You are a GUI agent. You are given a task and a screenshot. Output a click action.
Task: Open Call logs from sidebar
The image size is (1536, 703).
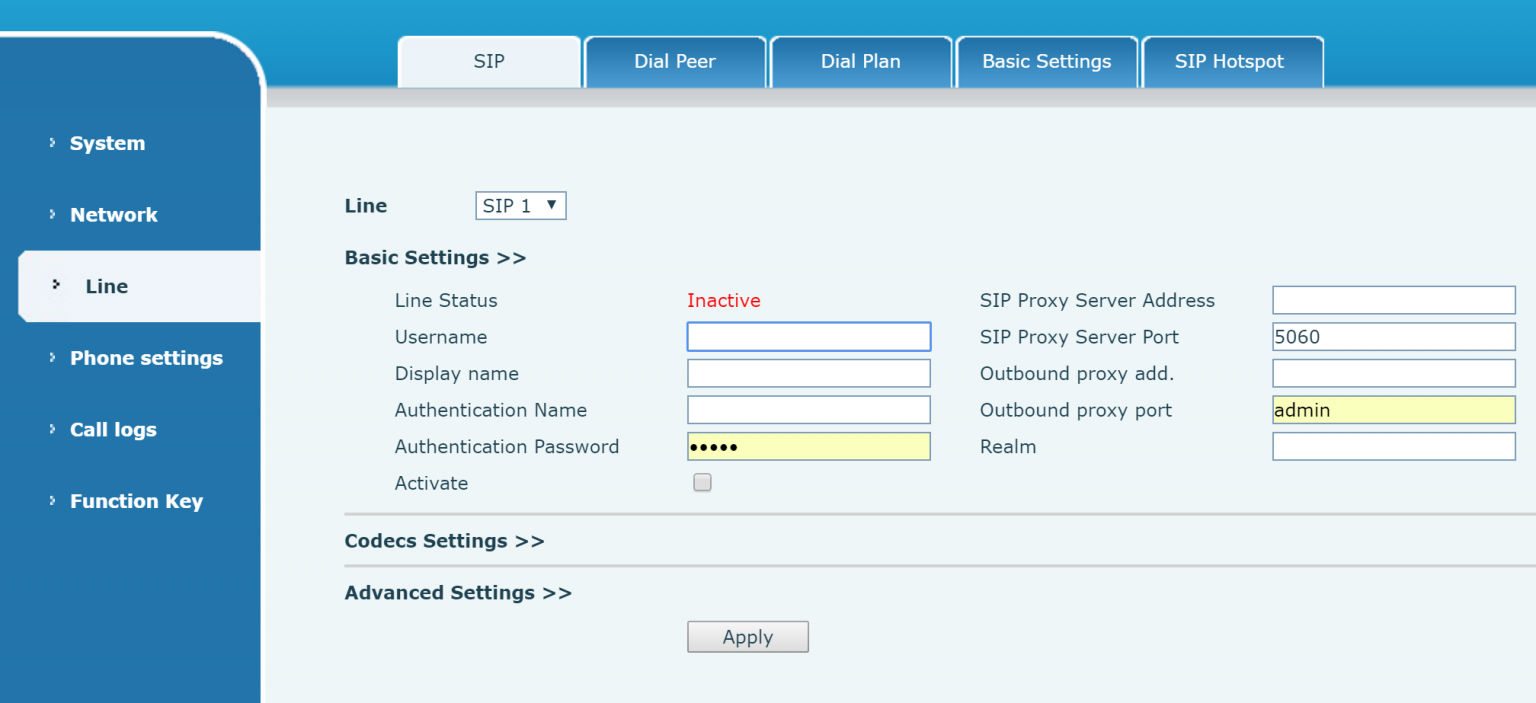(113, 430)
